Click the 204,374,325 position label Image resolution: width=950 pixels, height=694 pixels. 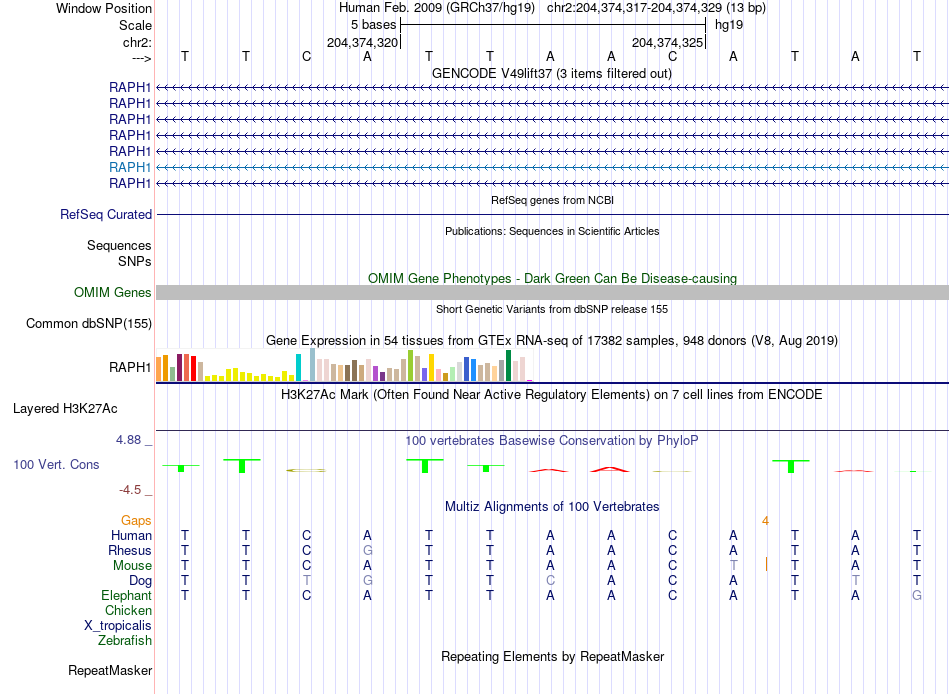[x=668, y=43]
